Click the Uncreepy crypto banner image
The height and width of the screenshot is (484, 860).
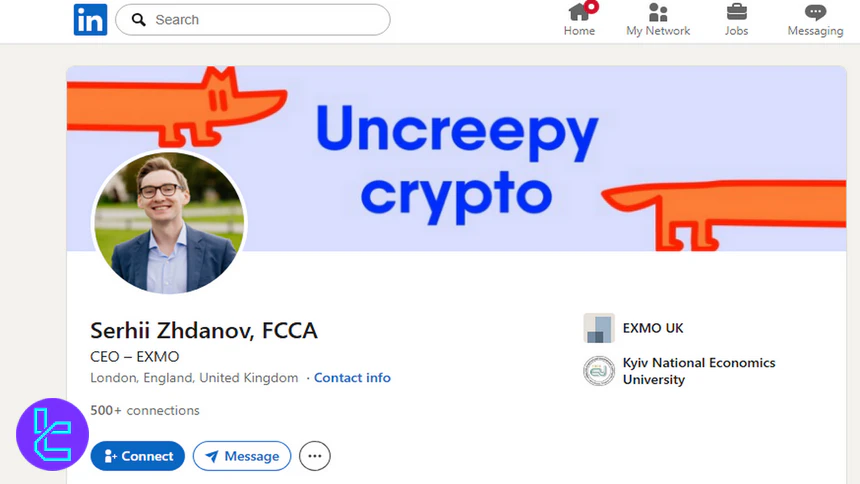point(456,159)
